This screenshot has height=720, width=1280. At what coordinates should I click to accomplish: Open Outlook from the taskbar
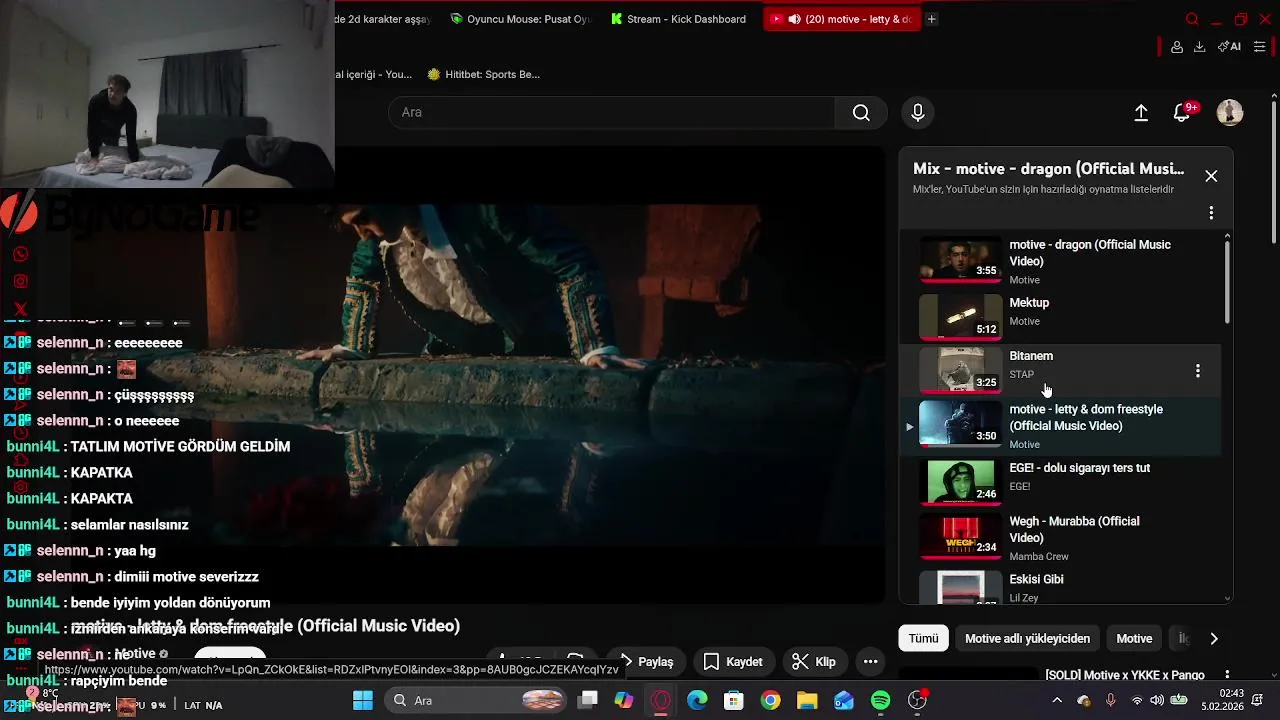(844, 701)
